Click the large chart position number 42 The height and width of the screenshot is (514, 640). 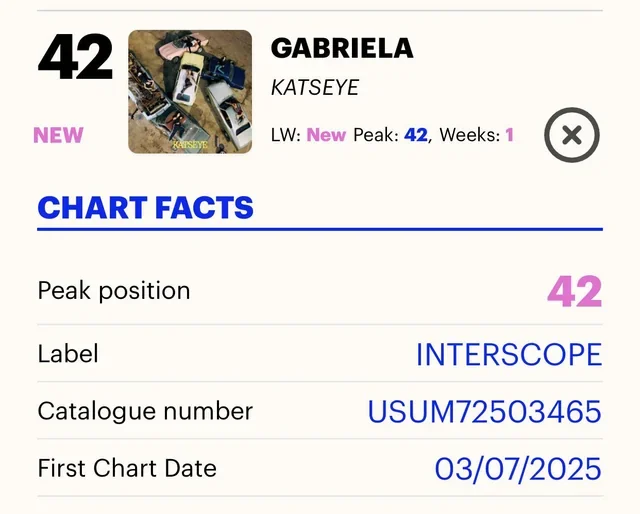tap(75, 58)
